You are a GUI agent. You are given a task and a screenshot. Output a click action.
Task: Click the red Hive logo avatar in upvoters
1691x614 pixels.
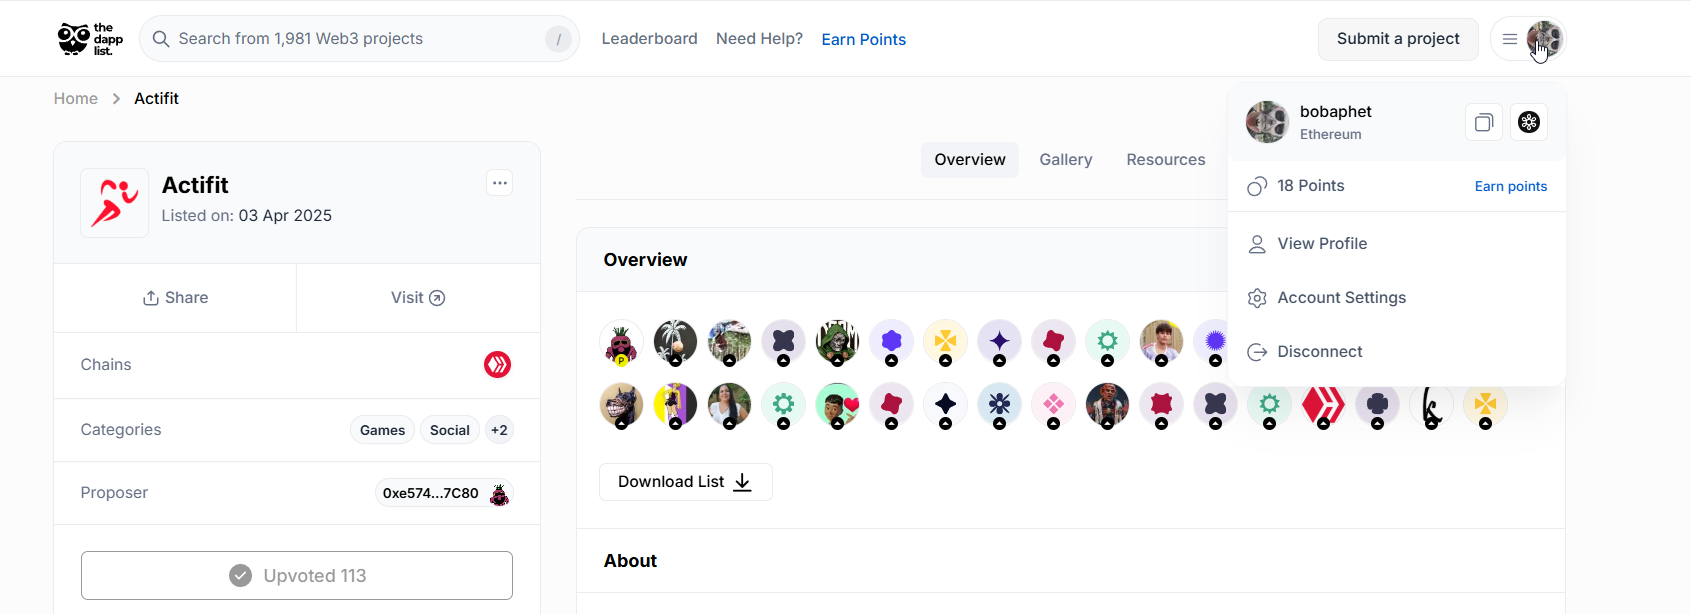[1323, 404]
